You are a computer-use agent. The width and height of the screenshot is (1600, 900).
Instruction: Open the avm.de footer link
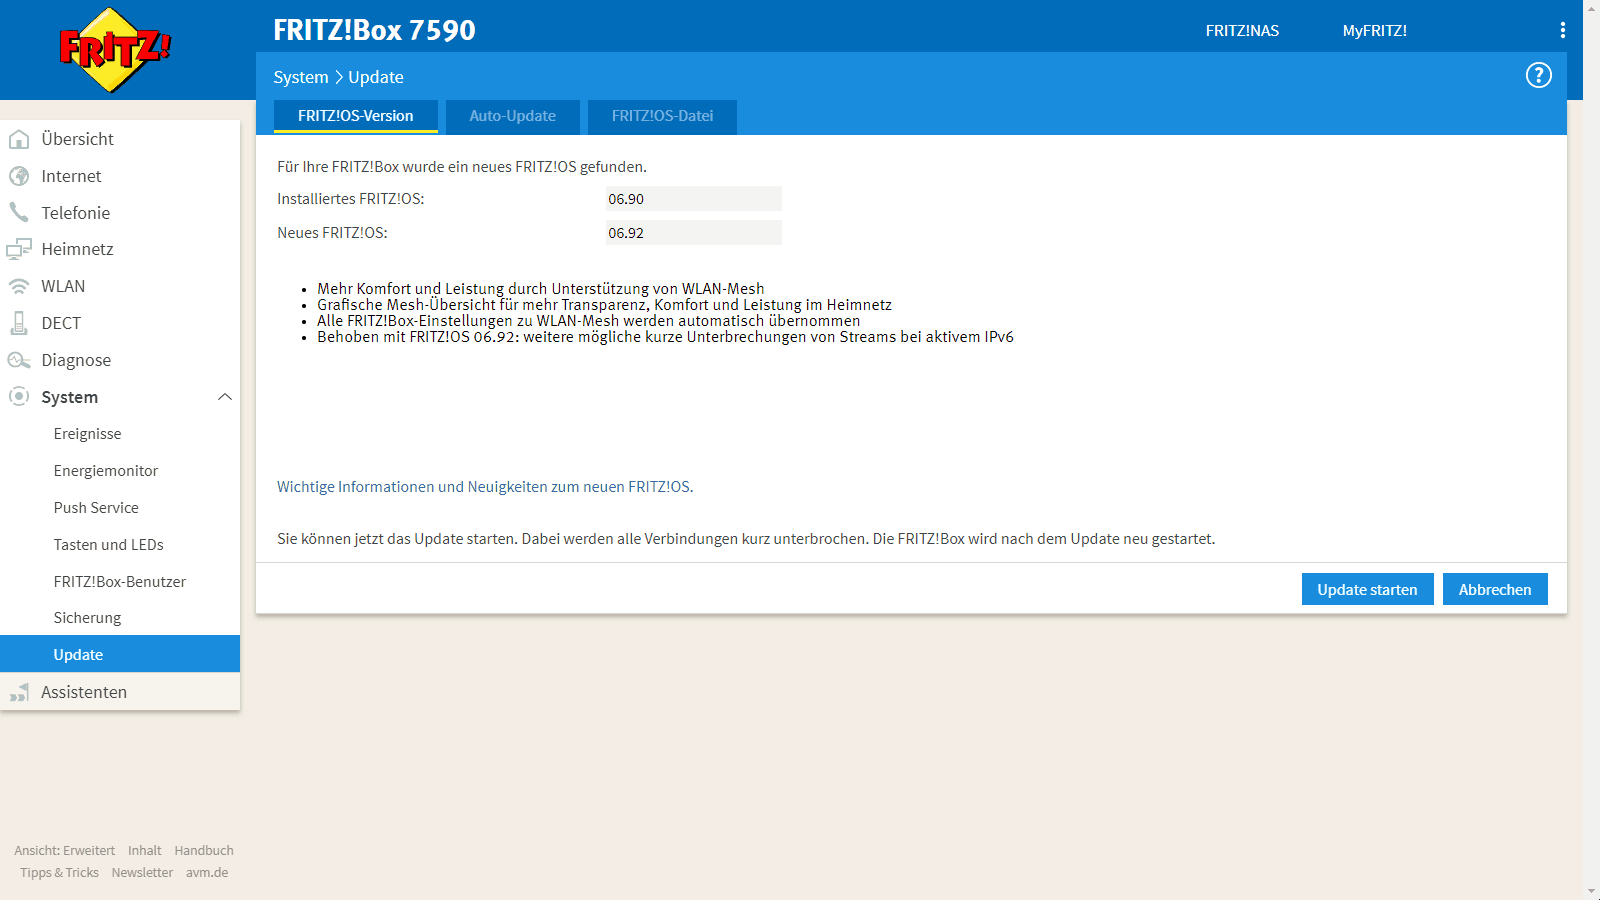coord(207,873)
